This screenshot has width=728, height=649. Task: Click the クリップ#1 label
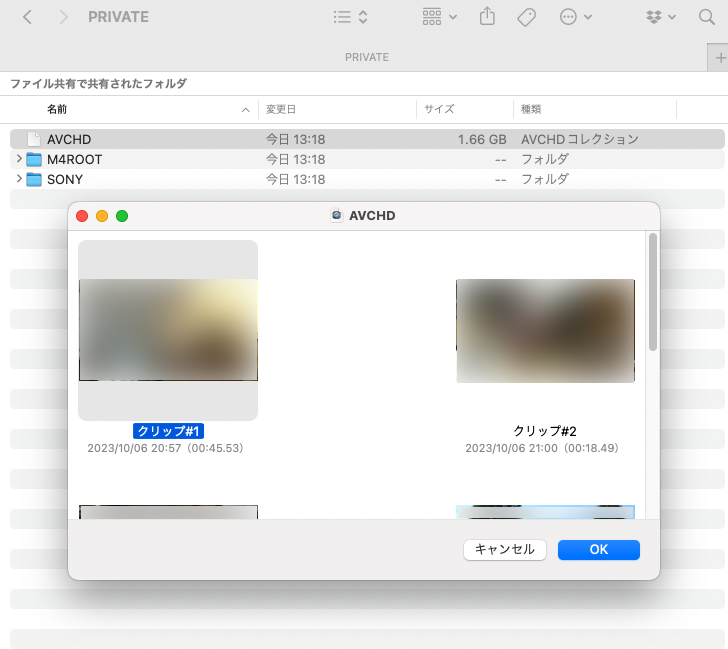[169, 431]
